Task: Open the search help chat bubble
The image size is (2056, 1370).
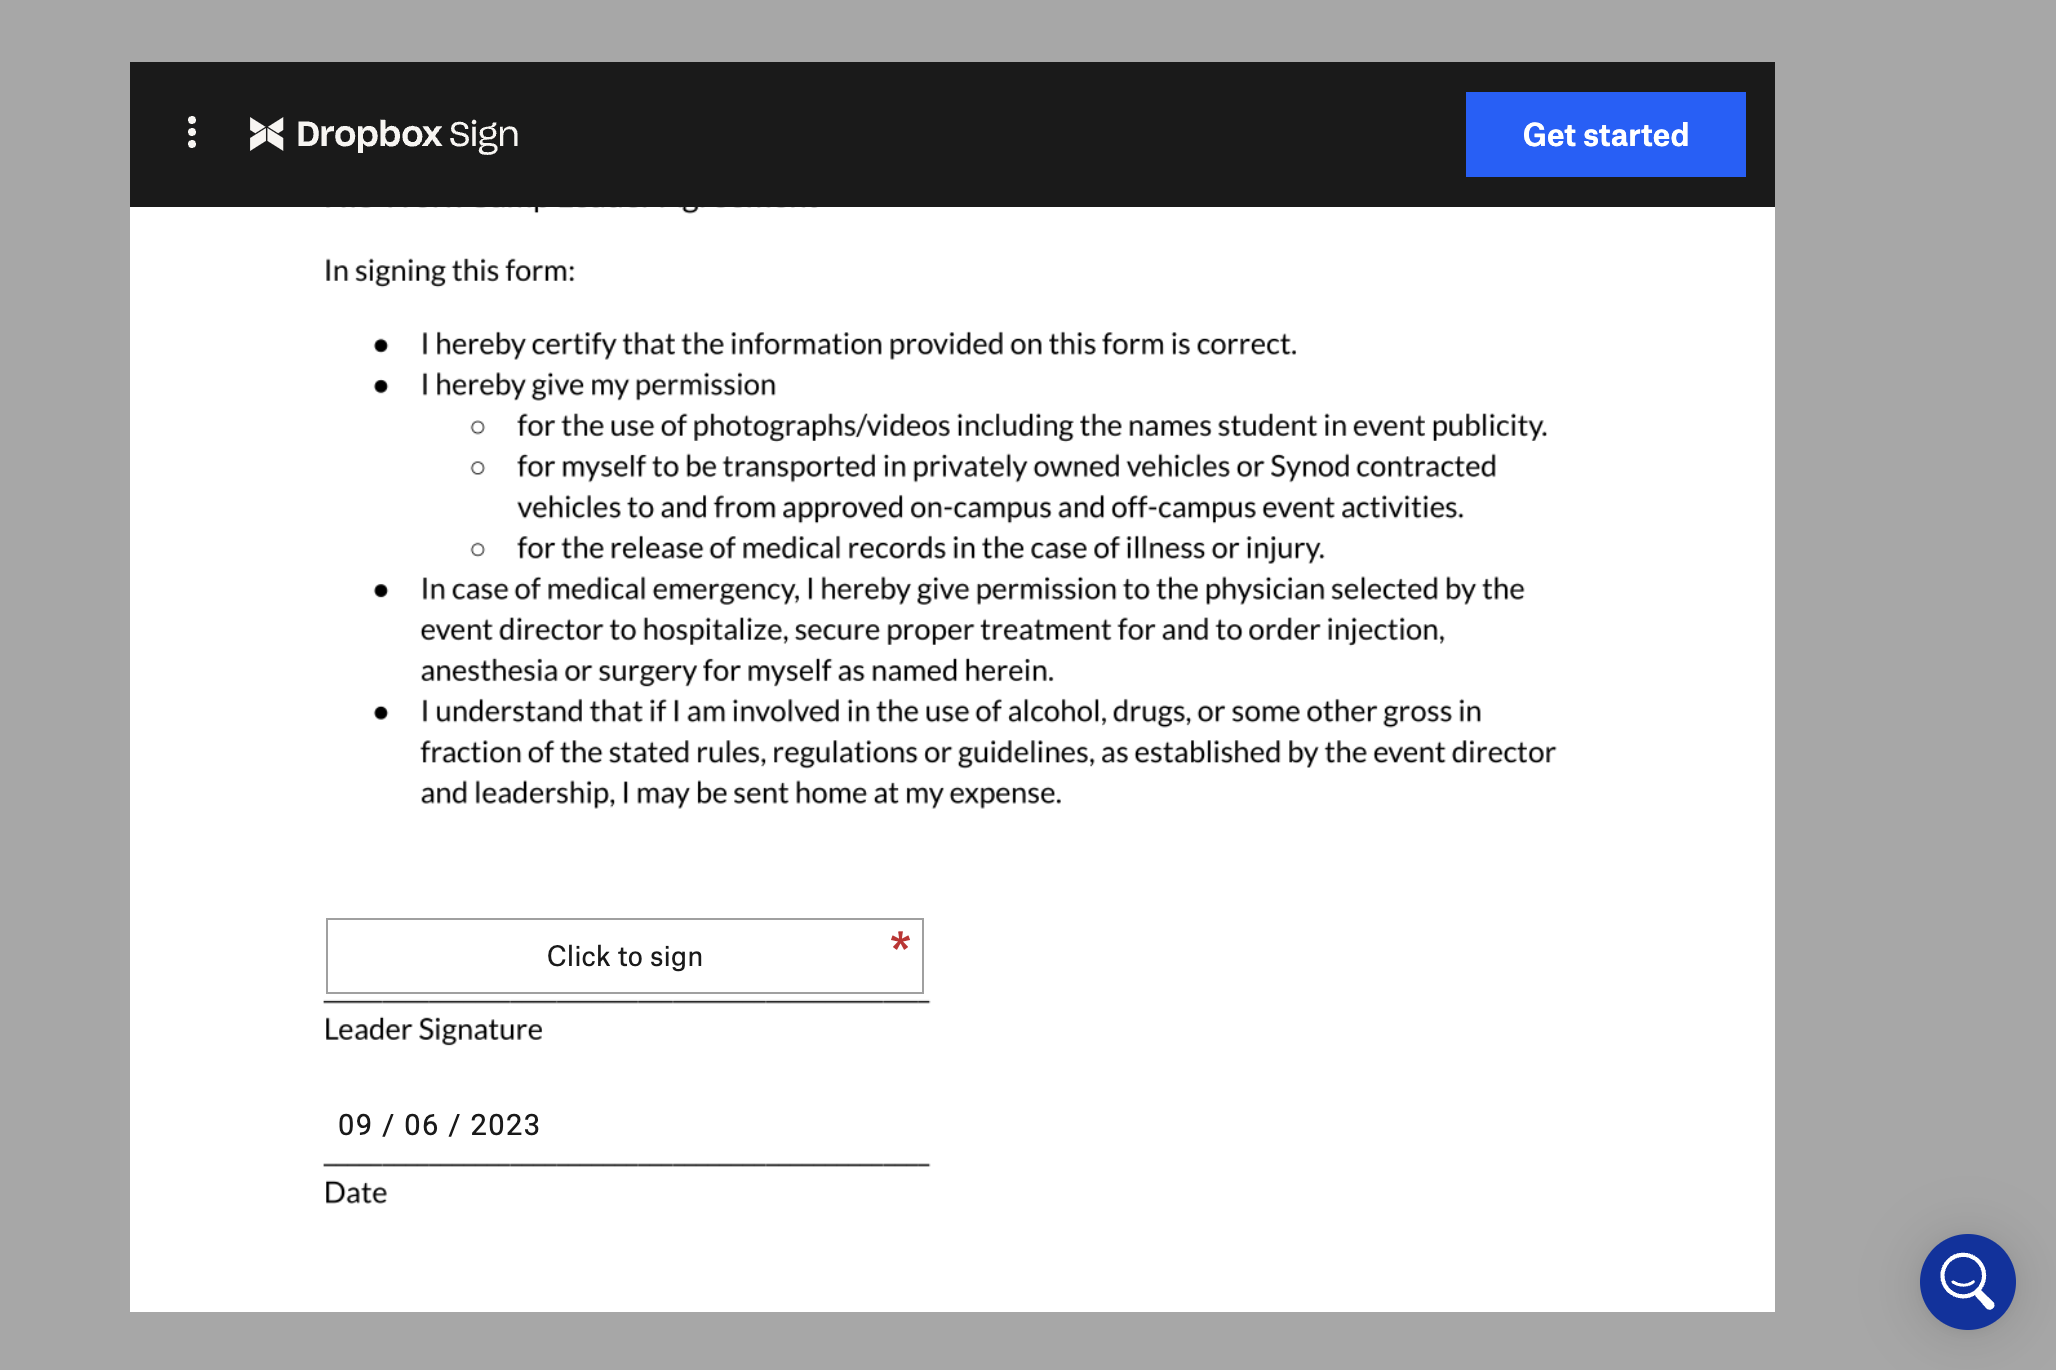Action: pos(1967,1281)
